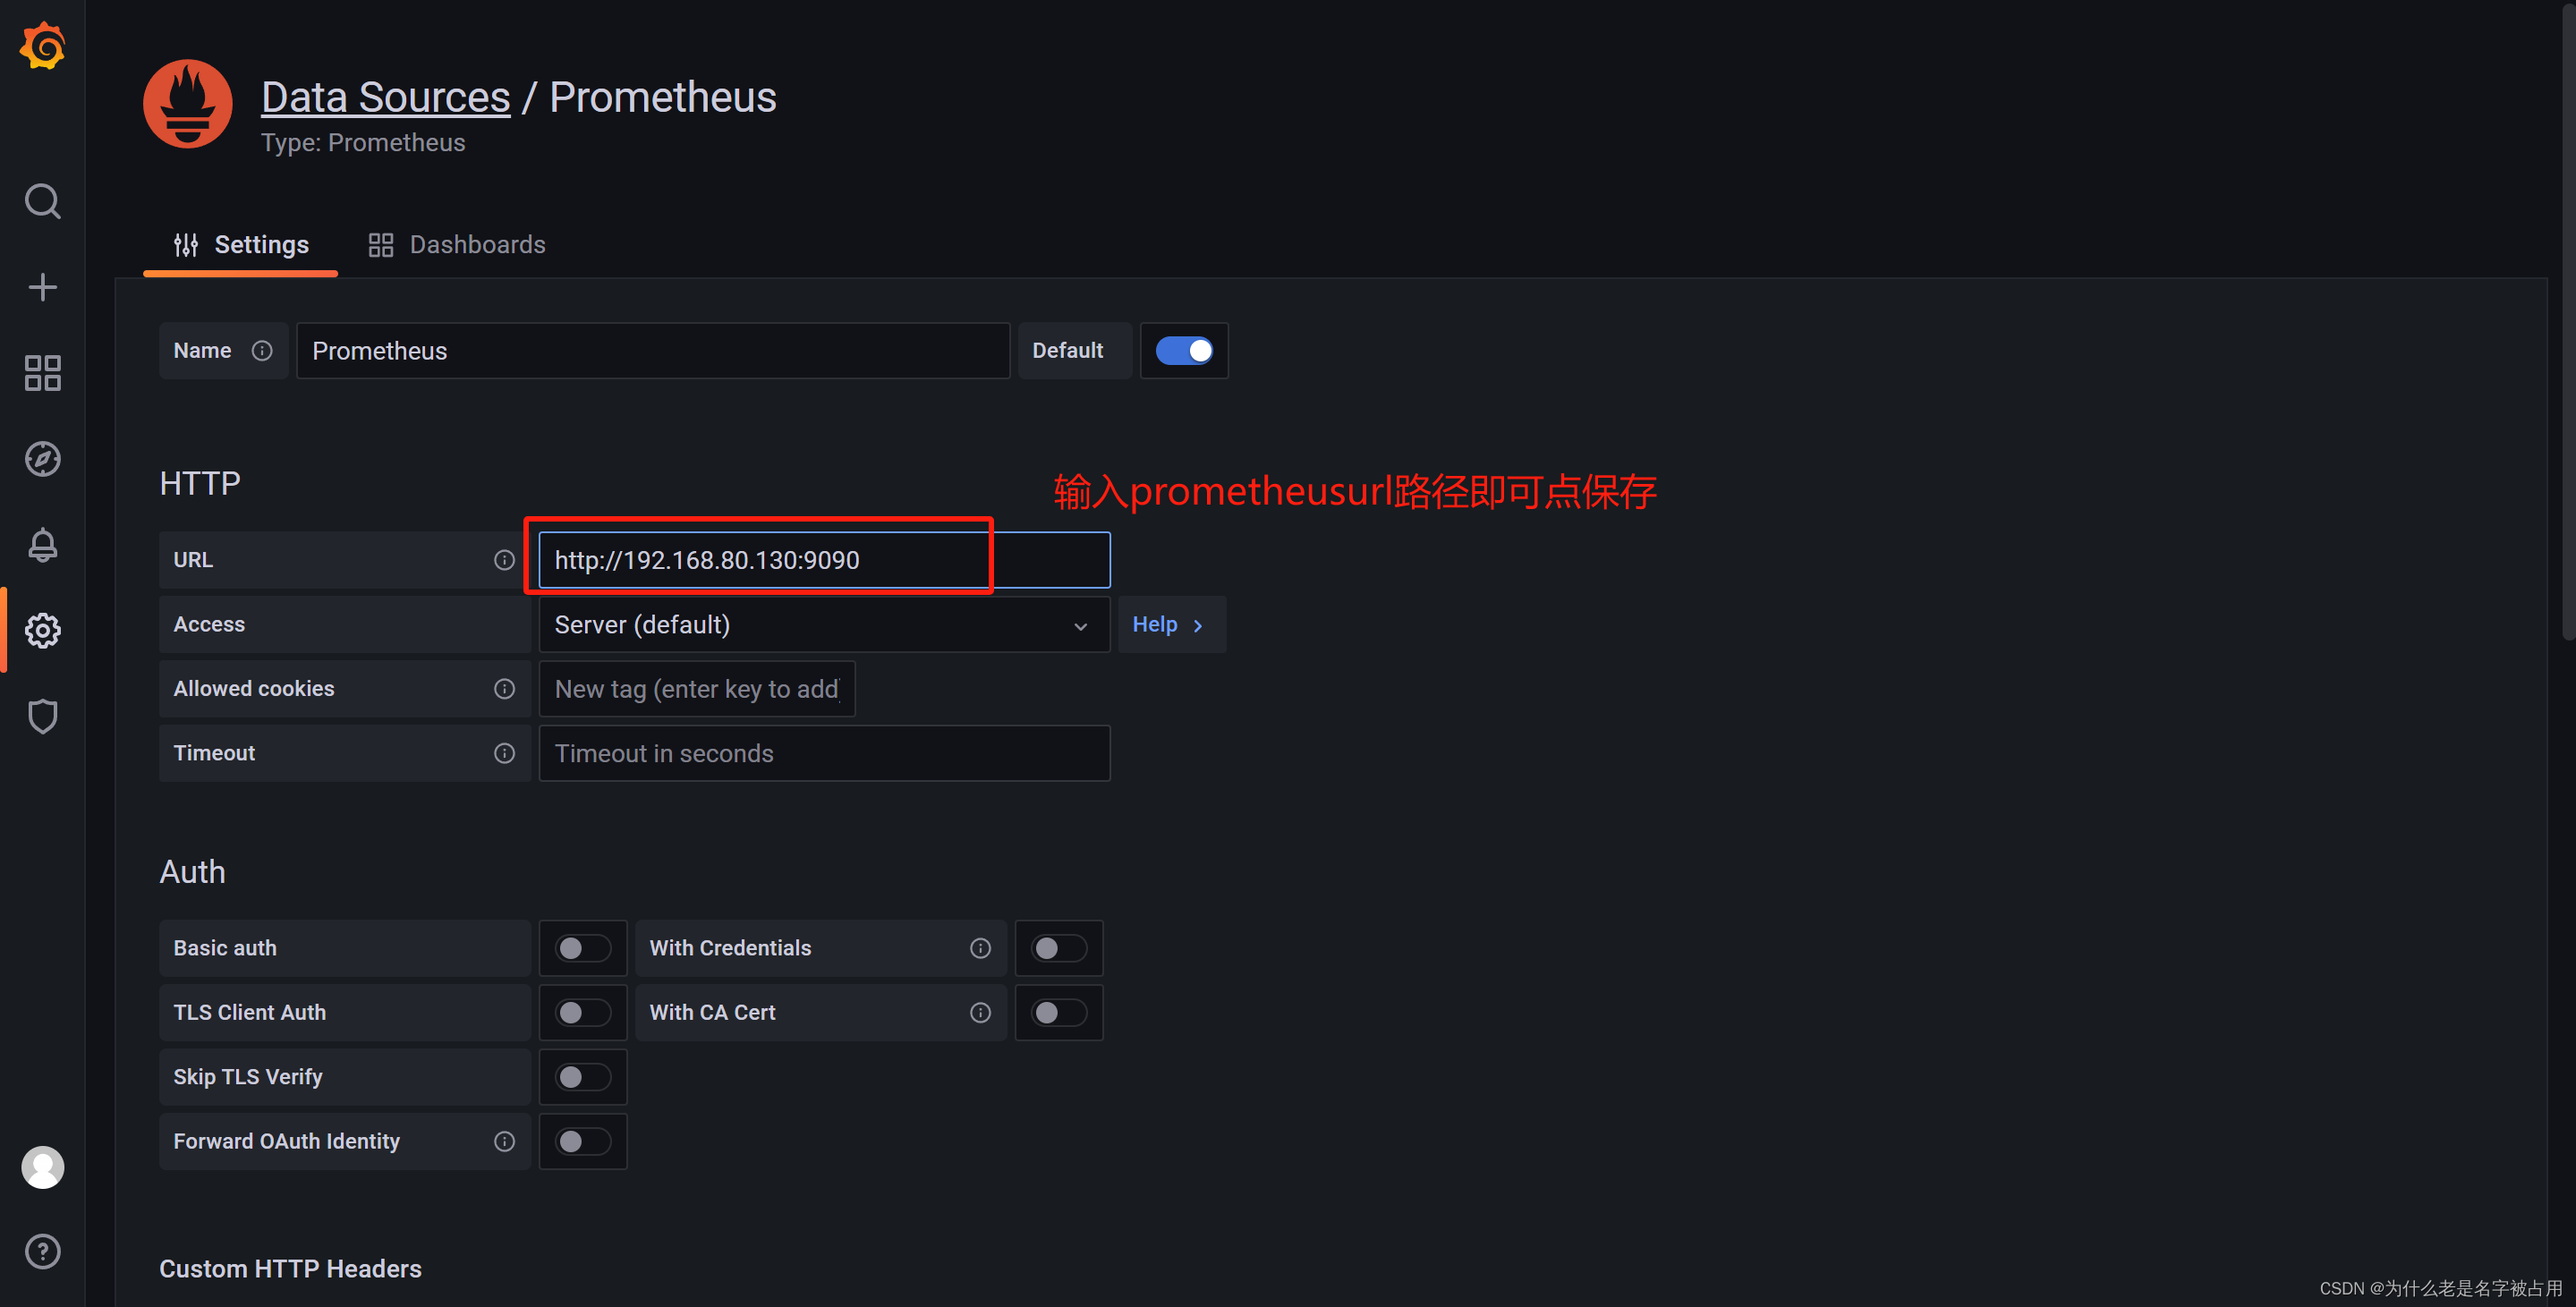2576x1307 pixels.
Task: Click the Timeout in seconds field
Action: tap(824, 753)
